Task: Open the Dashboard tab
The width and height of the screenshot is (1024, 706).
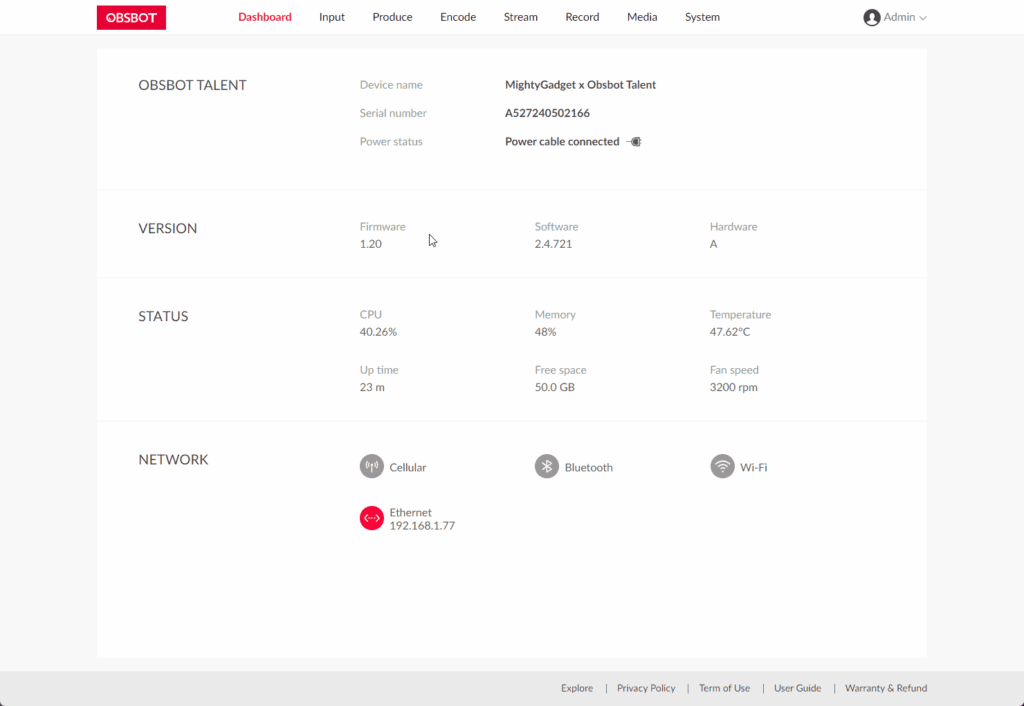Action: tap(265, 17)
